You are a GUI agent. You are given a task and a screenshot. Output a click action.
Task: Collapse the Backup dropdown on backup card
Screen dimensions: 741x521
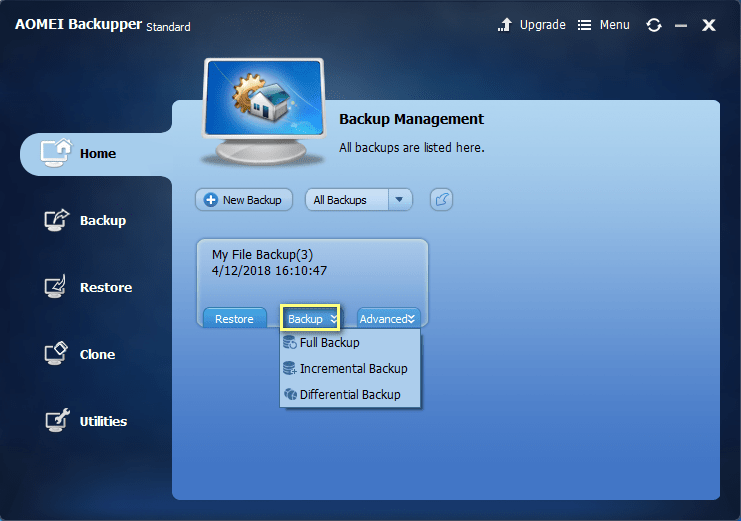(x=310, y=318)
